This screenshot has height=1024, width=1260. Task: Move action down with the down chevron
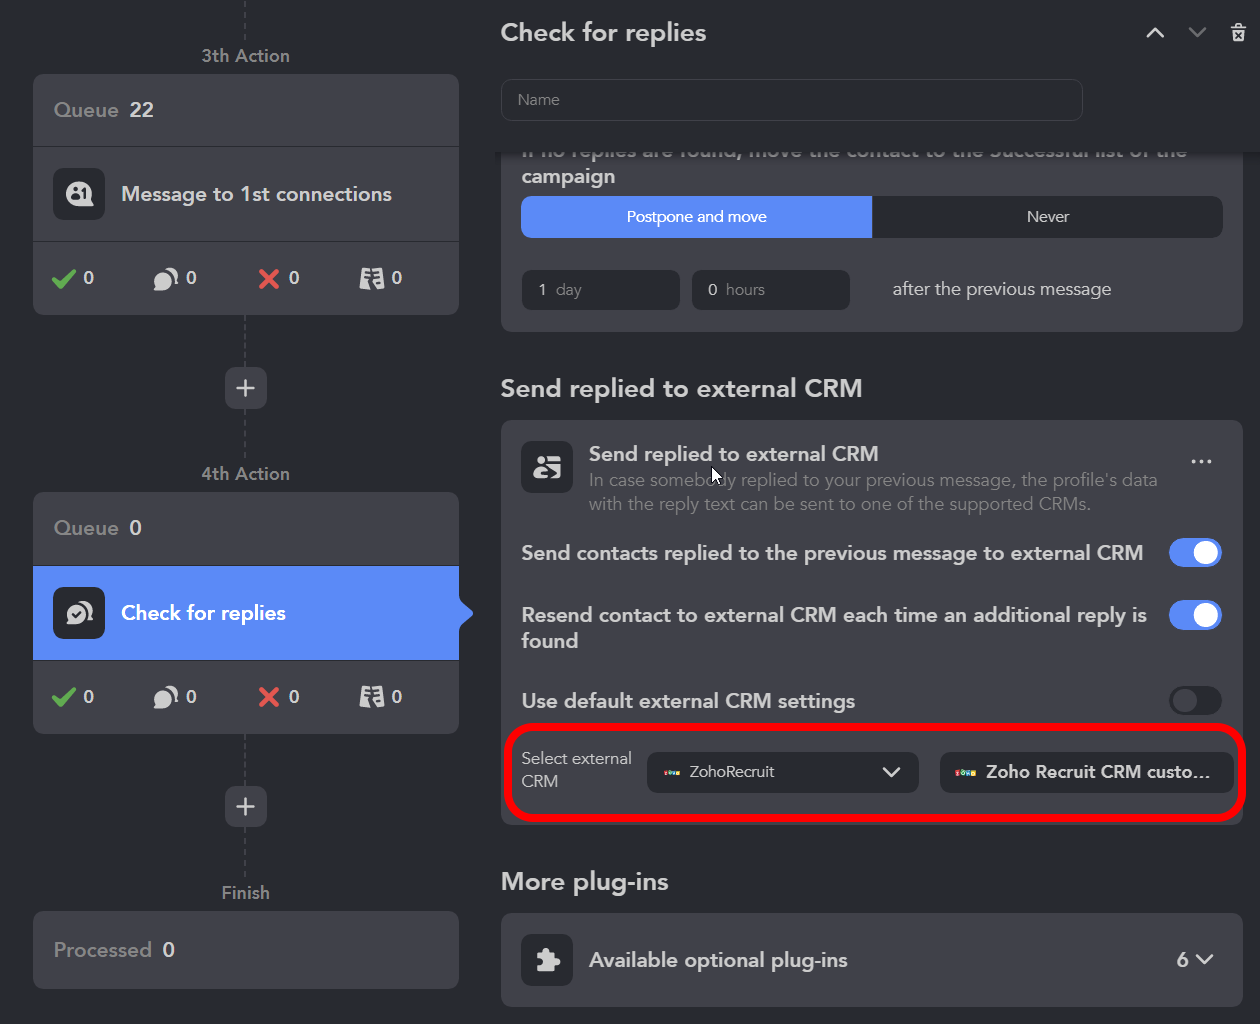pos(1197,33)
